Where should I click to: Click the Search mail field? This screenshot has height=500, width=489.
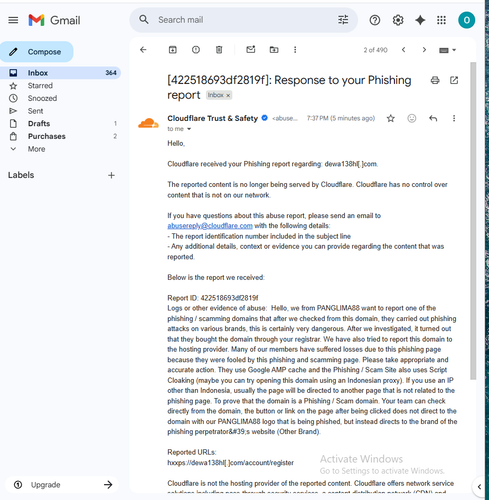point(243,20)
